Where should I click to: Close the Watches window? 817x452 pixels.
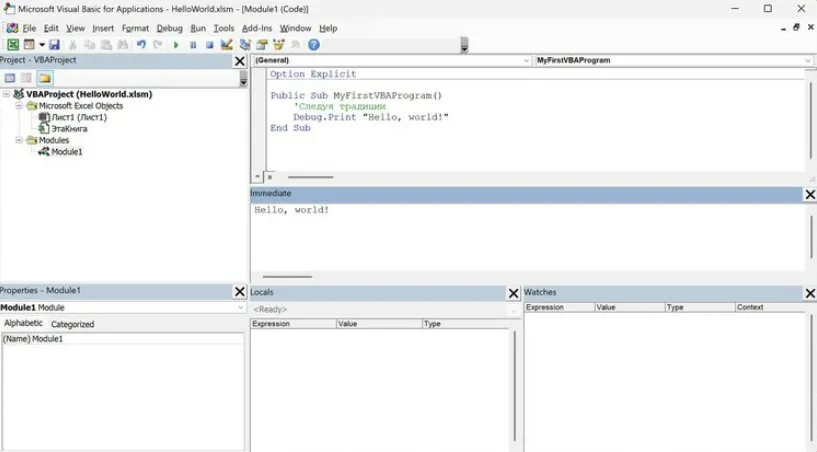(810, 294)
